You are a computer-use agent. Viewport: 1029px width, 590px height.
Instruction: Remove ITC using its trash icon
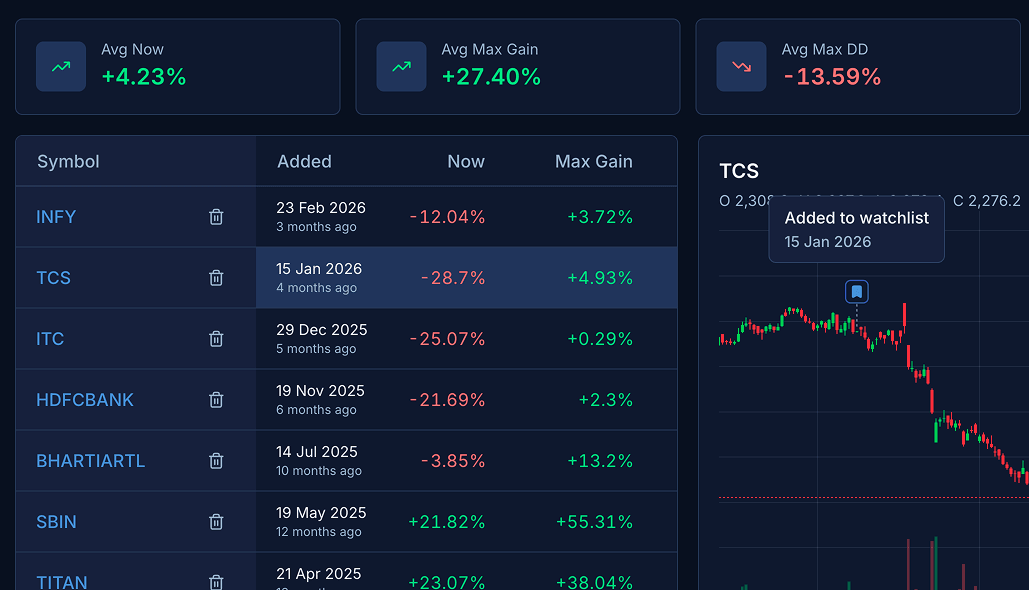[x=216, y=339]
